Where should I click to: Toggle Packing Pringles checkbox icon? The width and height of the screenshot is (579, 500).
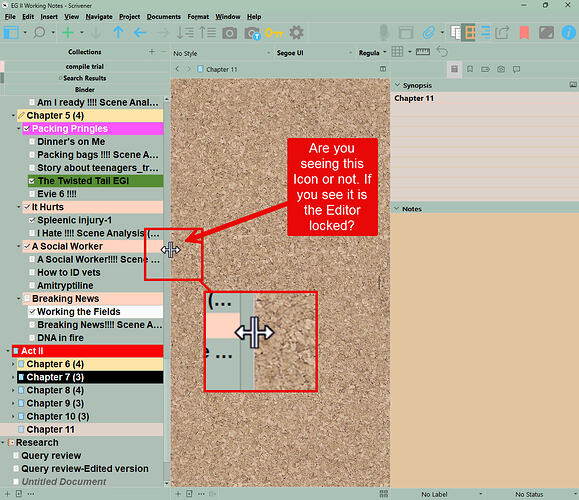point(27,129)
